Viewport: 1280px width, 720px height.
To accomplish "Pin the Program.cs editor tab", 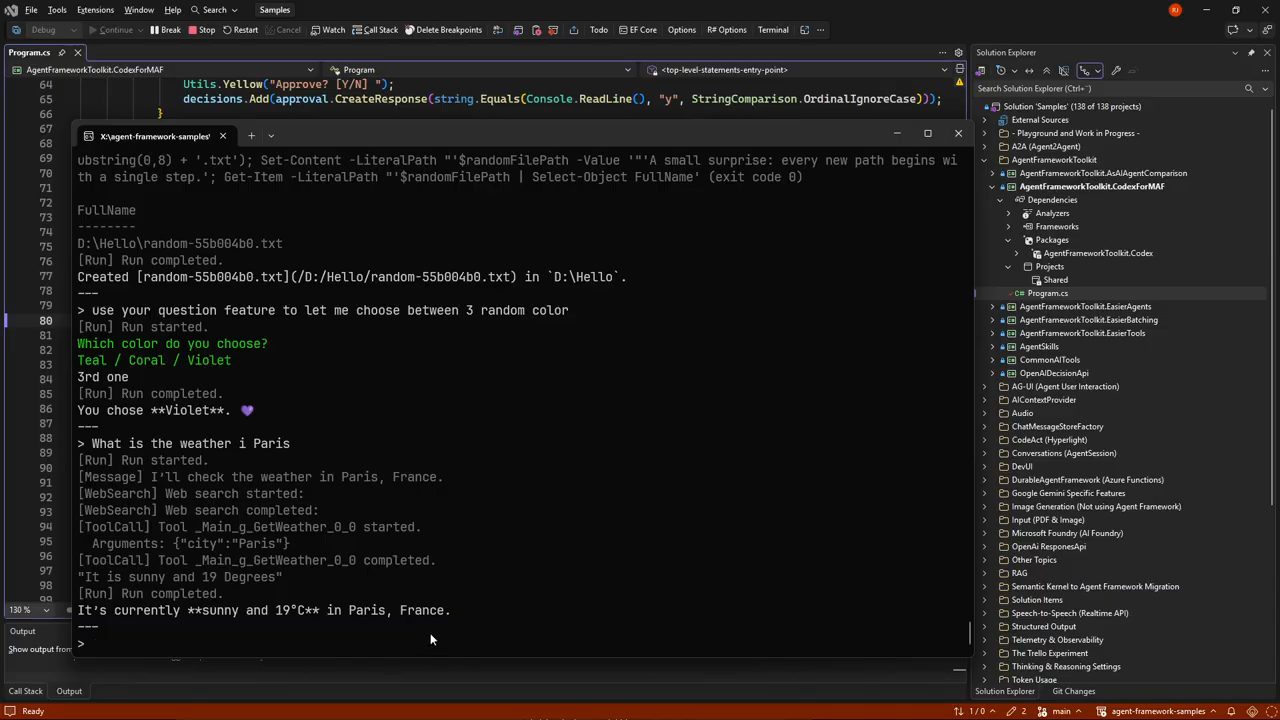I will [62, 53].
